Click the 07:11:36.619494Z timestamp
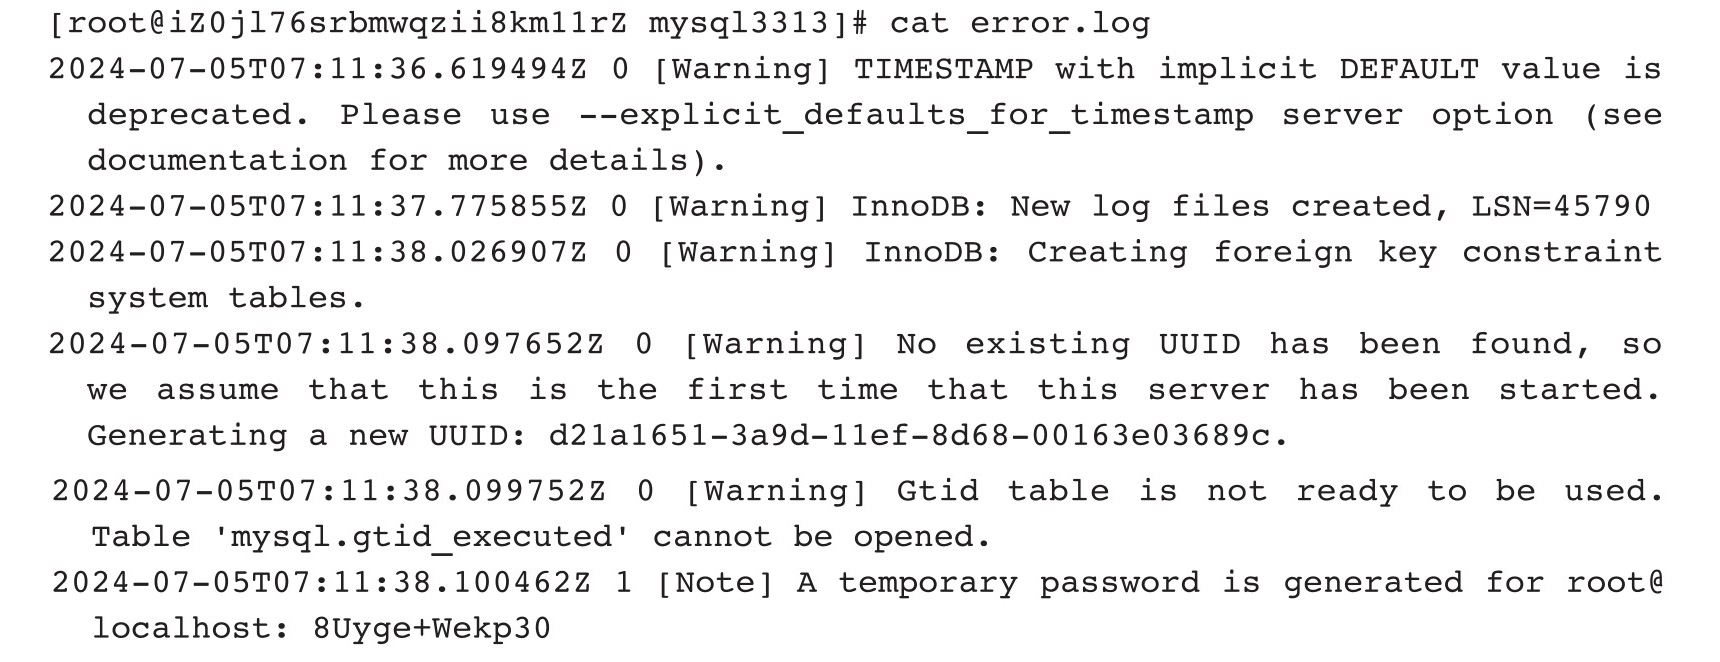 tap(318, 69)
